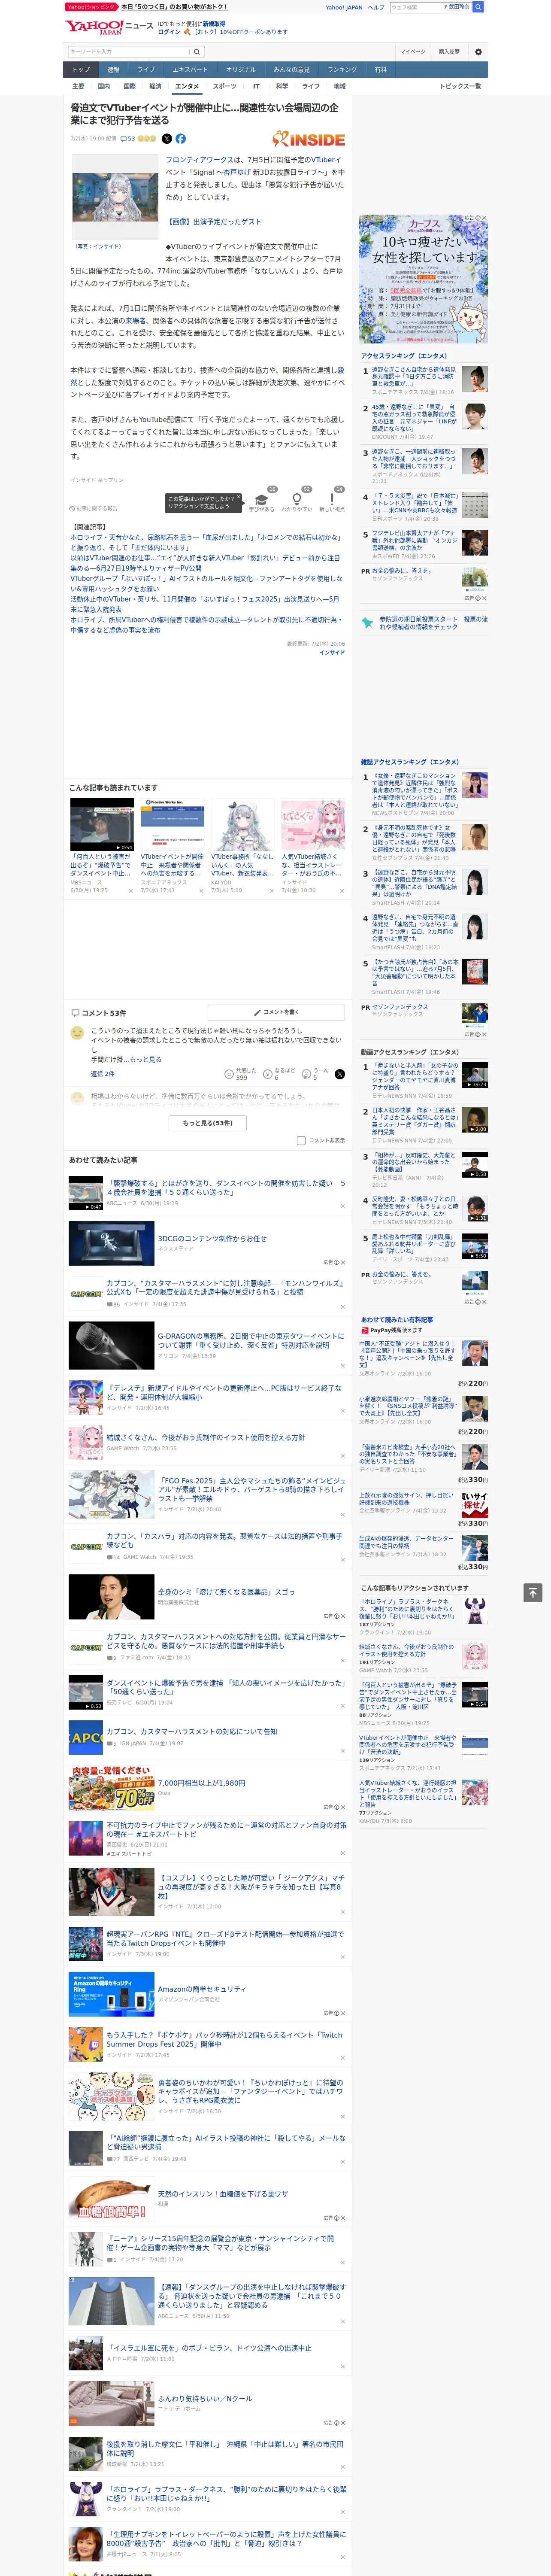Open the 速報 navigation tab
This screenshot has height=2576, width=551.
click(113, 70)
